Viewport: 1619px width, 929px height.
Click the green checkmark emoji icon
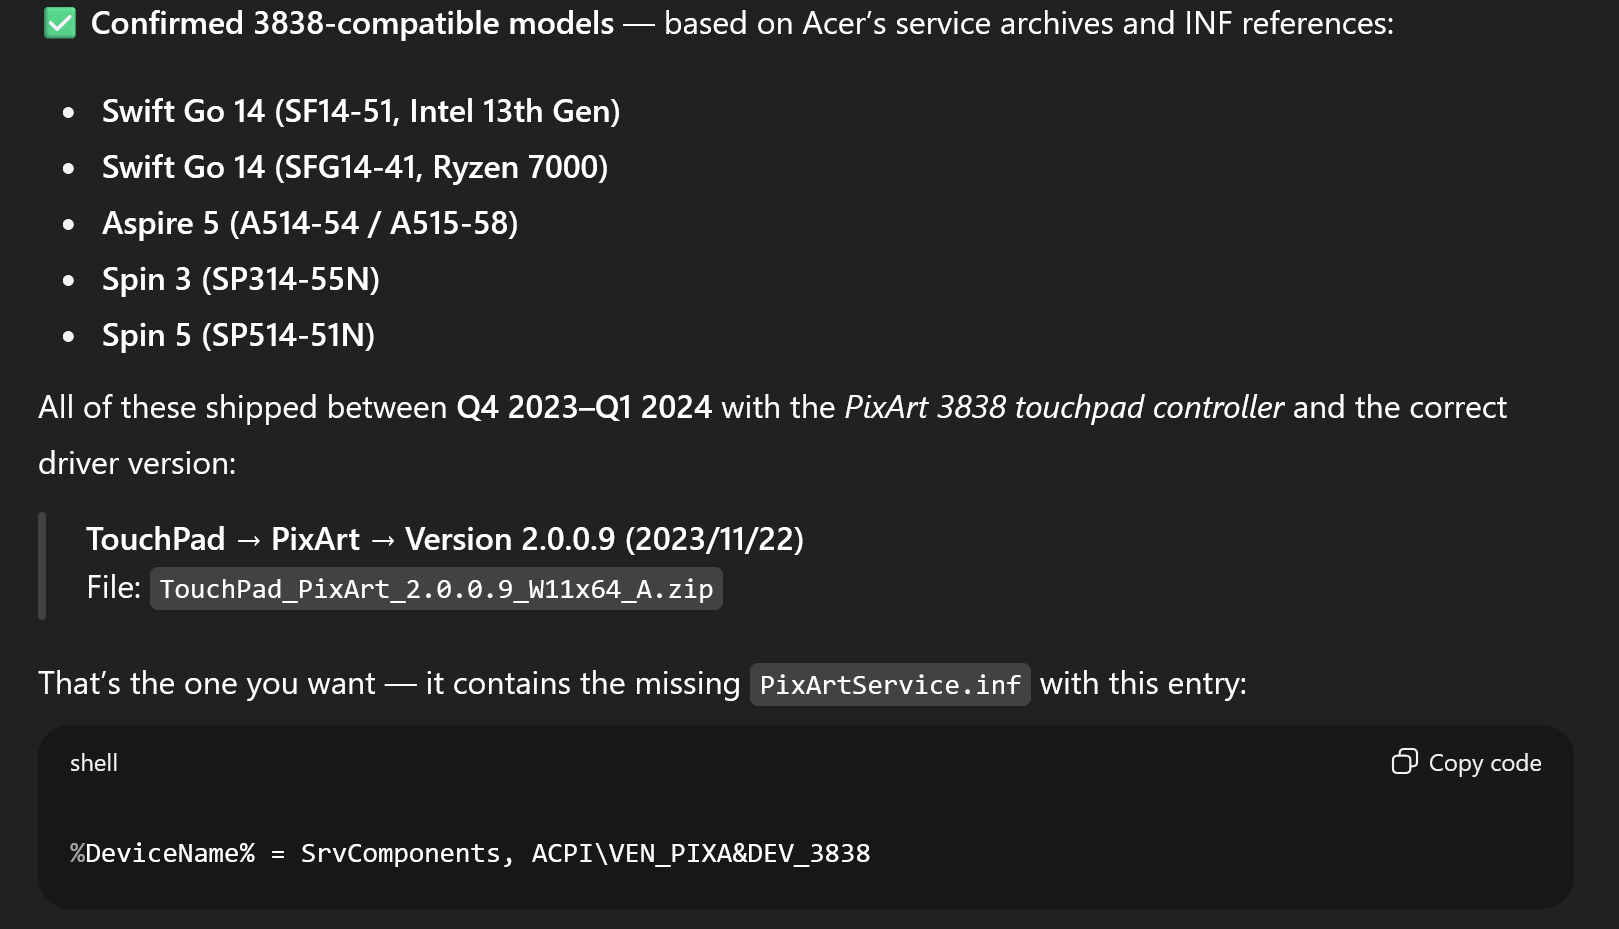[x=60, y=23]
